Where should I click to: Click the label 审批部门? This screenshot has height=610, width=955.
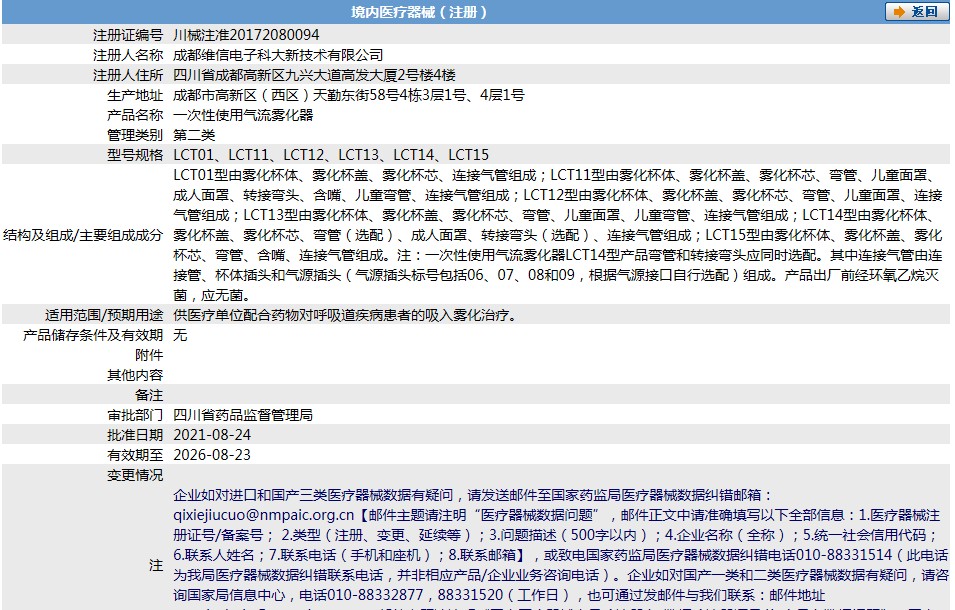click(x=135, y=415)
